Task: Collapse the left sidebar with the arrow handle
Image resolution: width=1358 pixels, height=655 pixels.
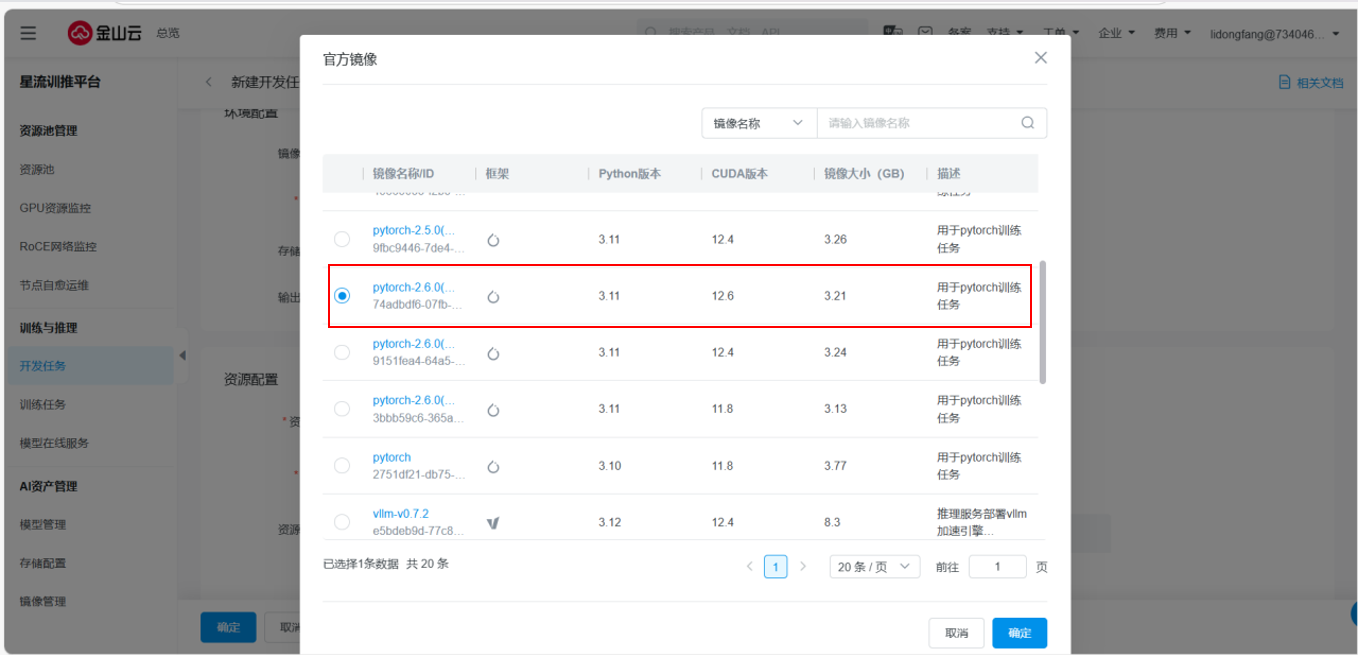Action: tap(182, 356)
